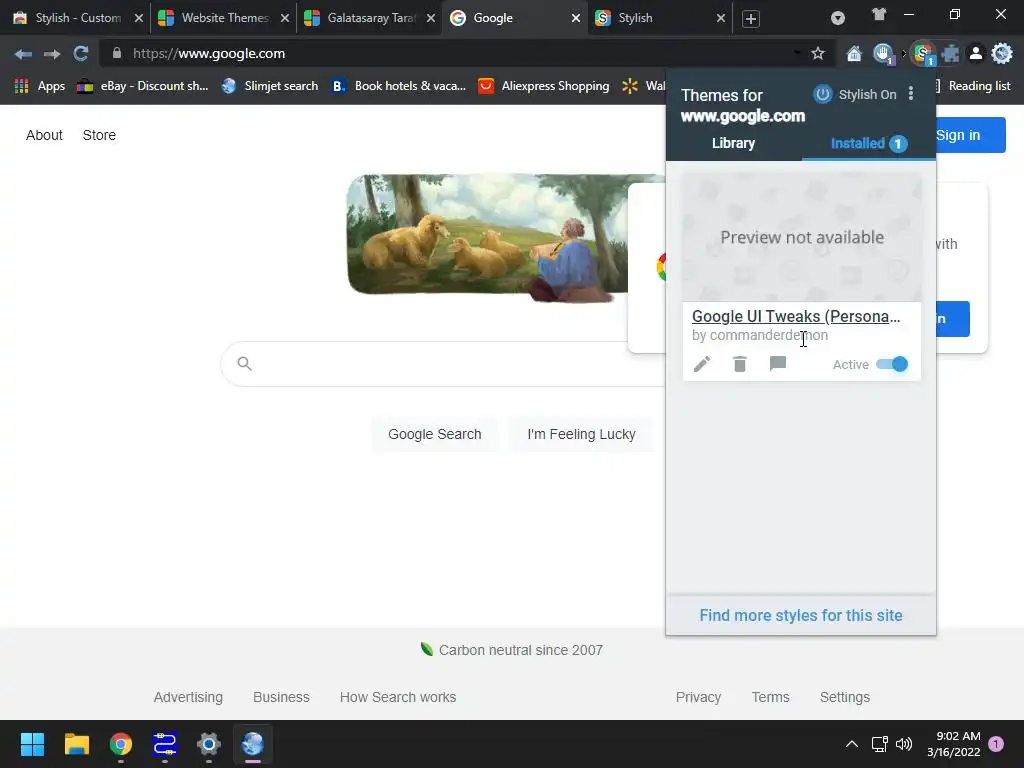This screenshot has height=768, width=1024.
Task: Delete the Google UI Tweaks style with the trash icon
Action: 739,364
